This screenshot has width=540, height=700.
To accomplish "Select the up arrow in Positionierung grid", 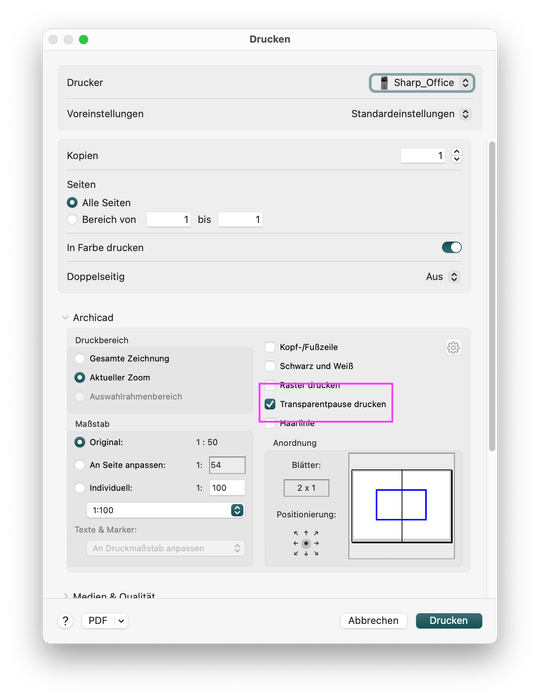I will (306, 533).
